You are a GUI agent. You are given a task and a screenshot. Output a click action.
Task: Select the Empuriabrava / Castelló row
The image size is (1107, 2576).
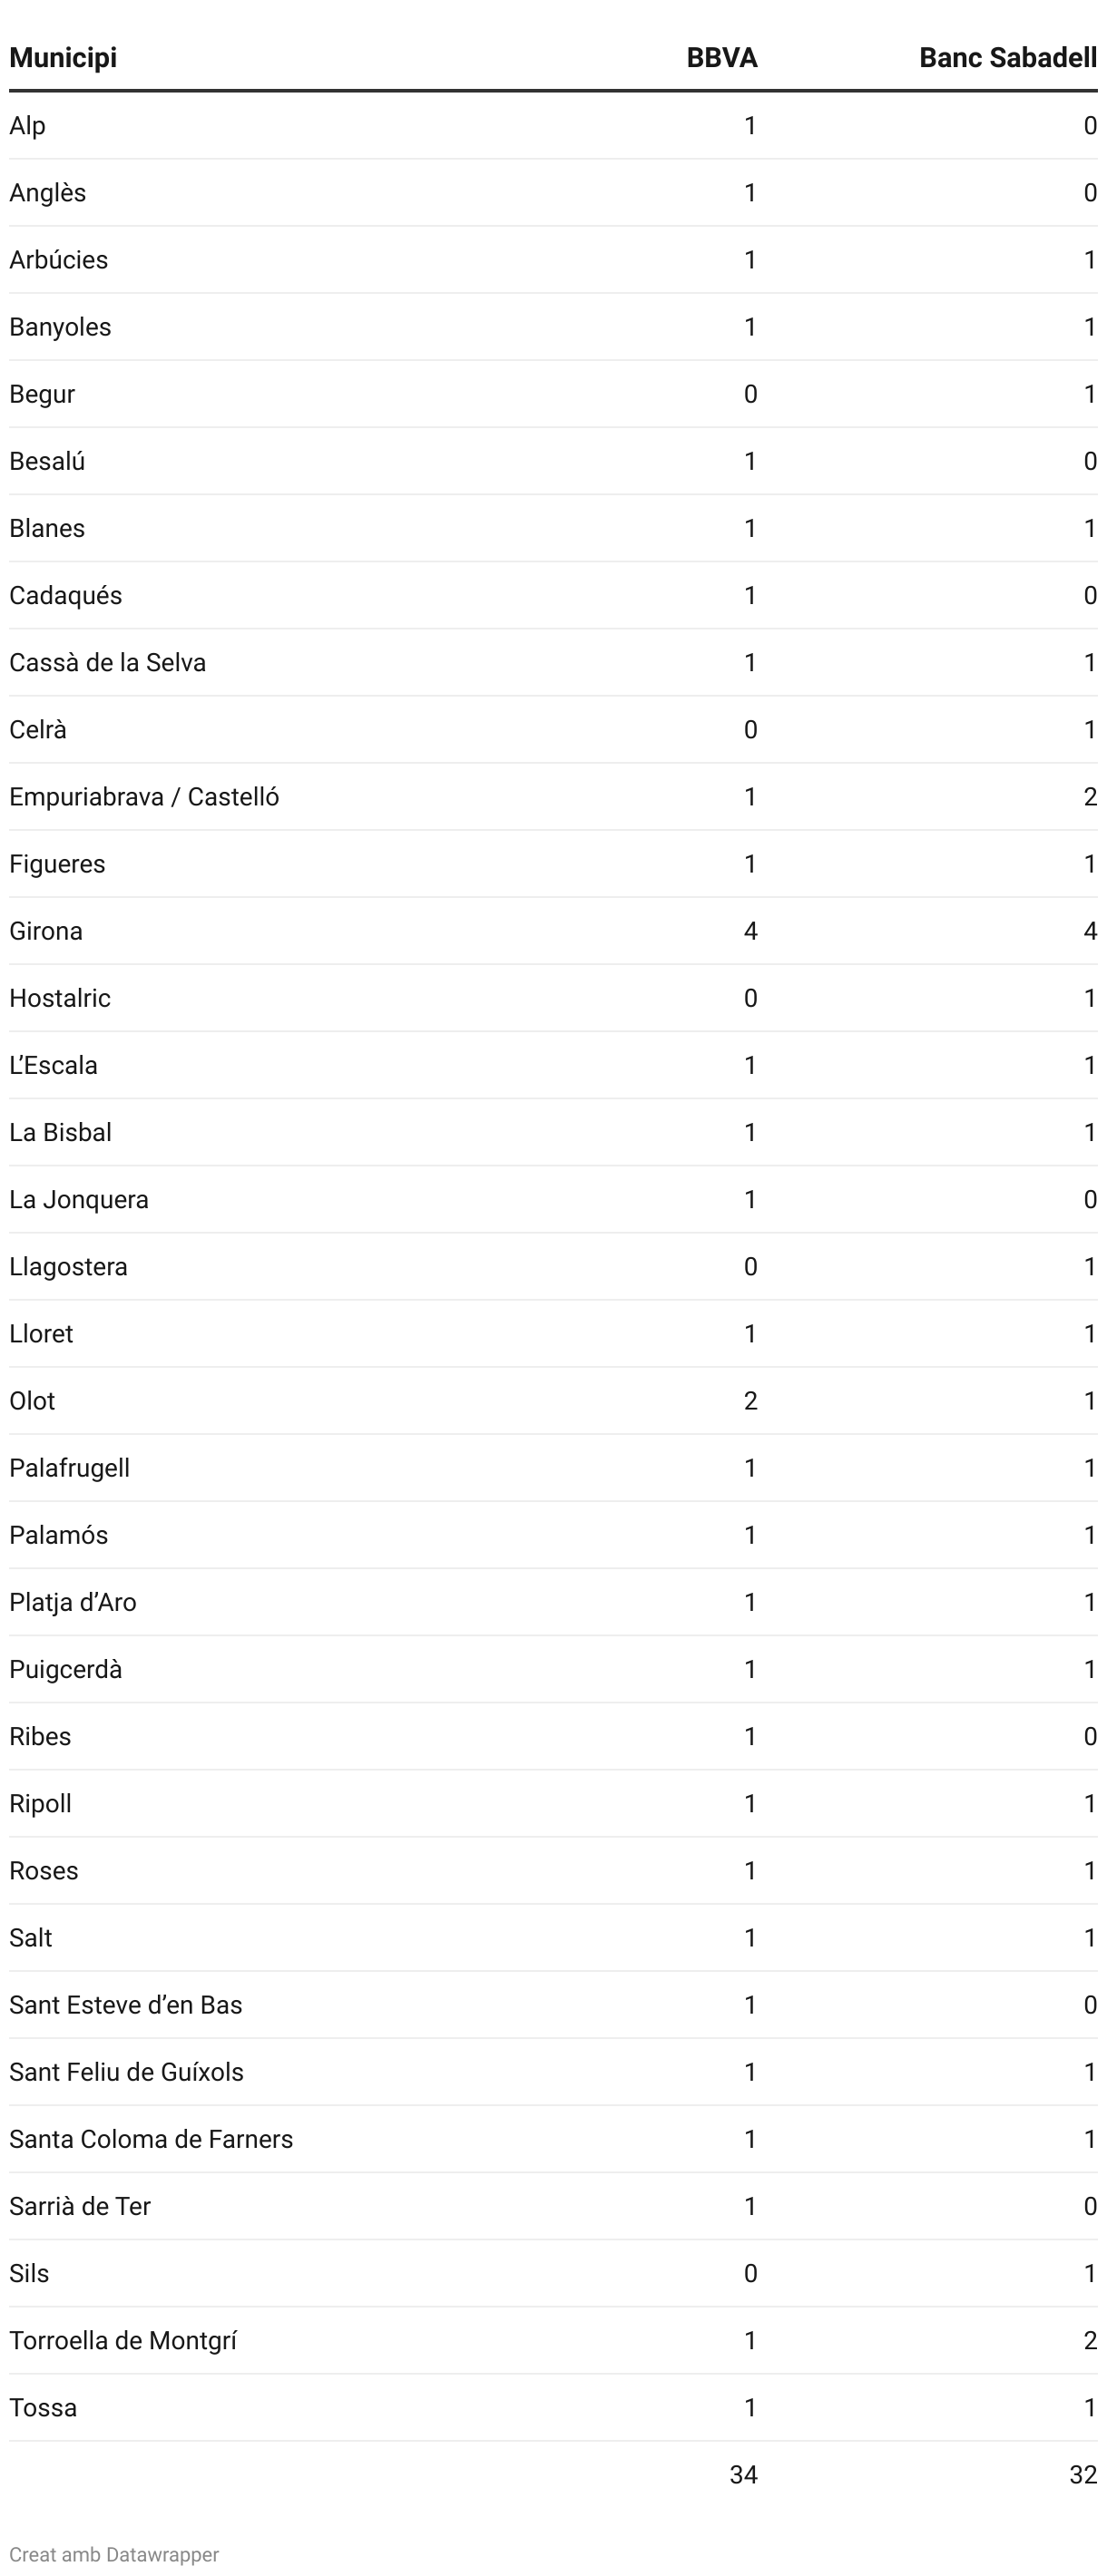(553, 797)
